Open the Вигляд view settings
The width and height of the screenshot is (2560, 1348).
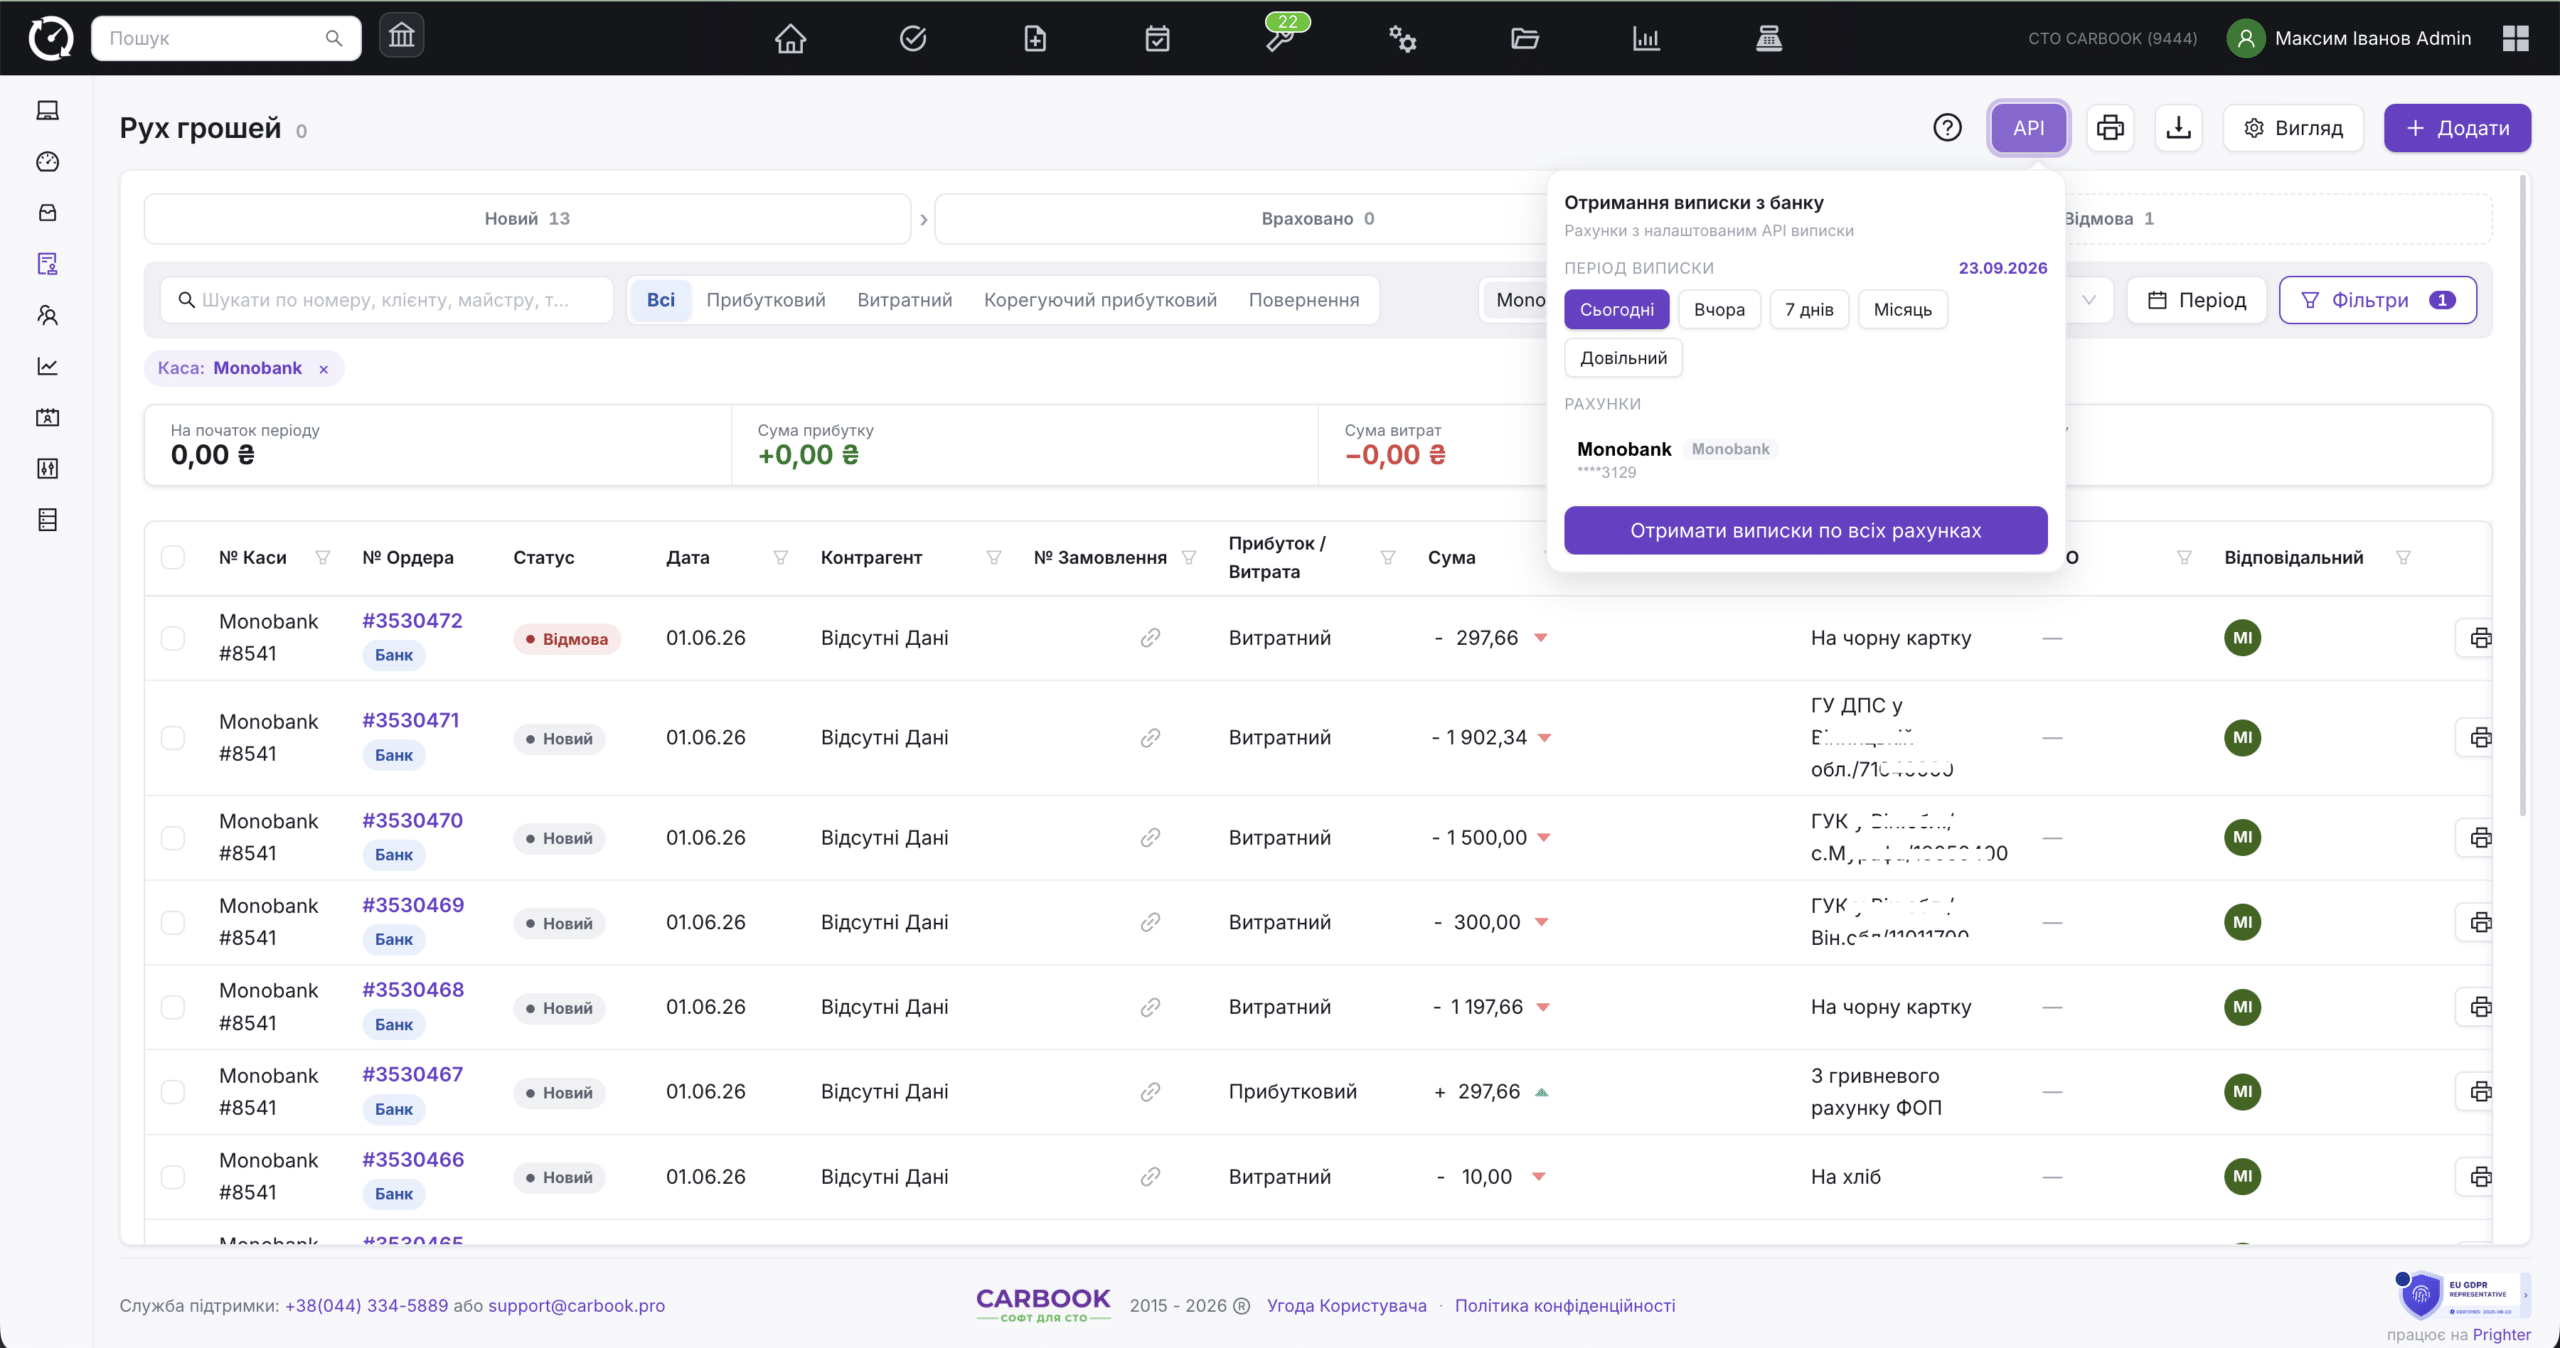[2293, 128]
